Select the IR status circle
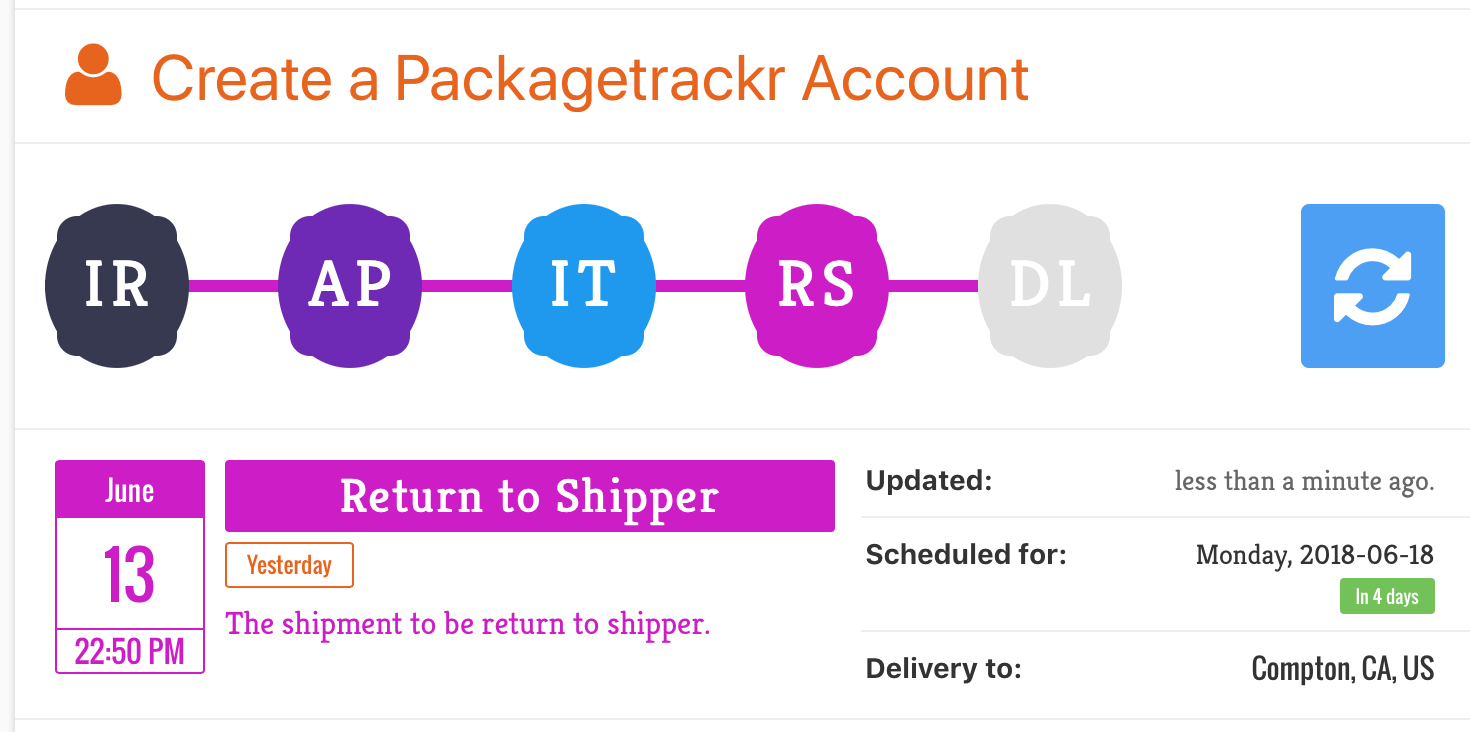1470x732 pixels. click(x=117, y=286)
